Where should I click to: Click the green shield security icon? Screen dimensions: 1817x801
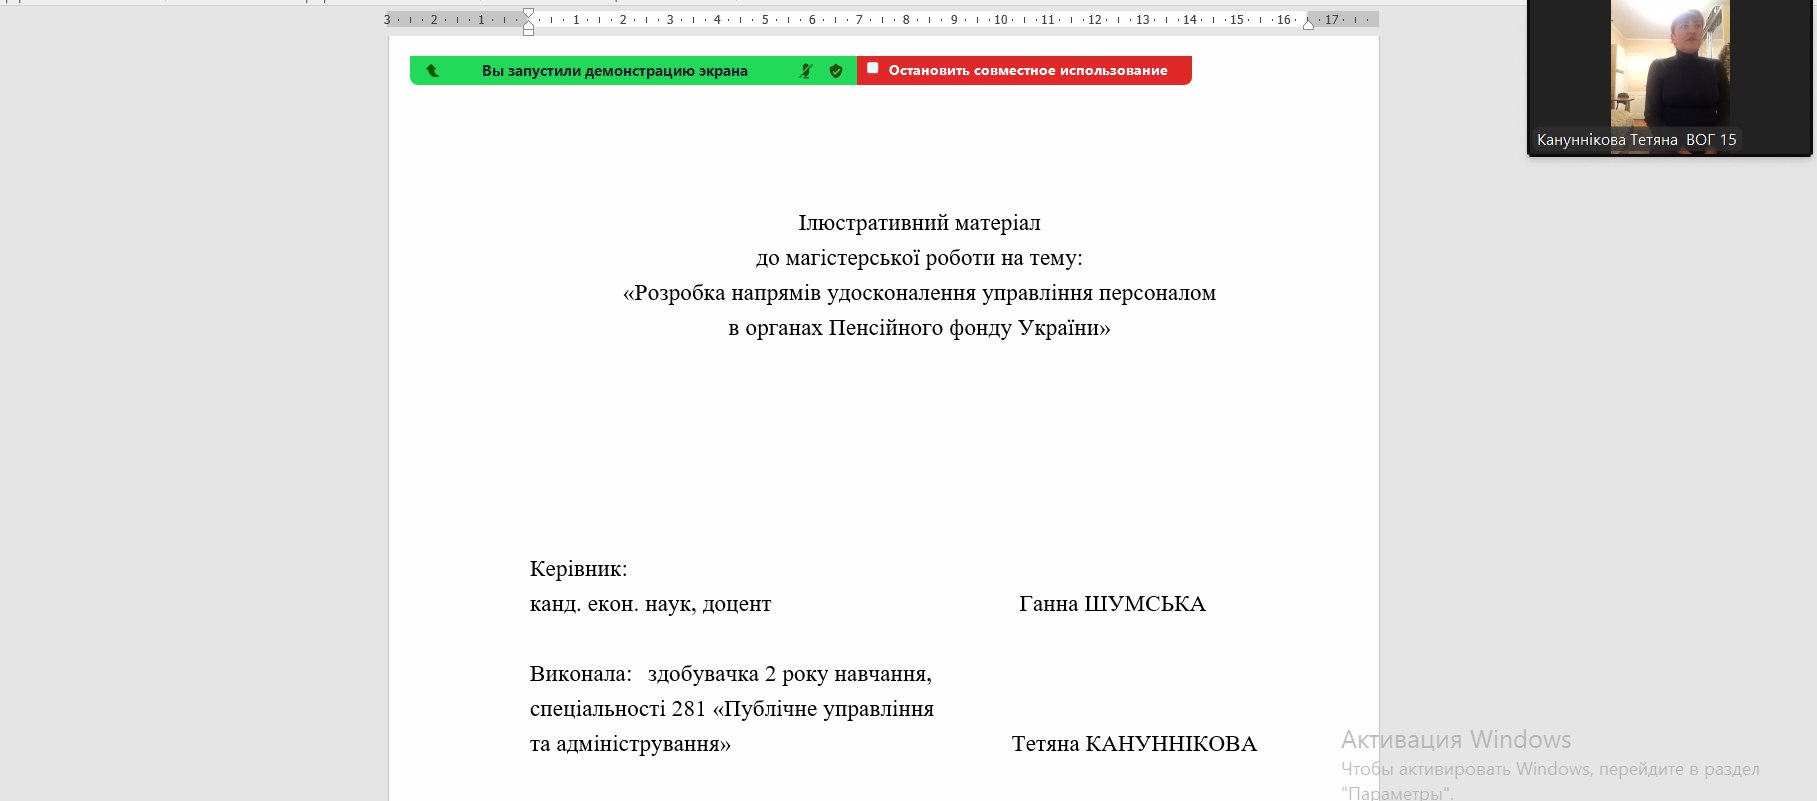point(836,71)
